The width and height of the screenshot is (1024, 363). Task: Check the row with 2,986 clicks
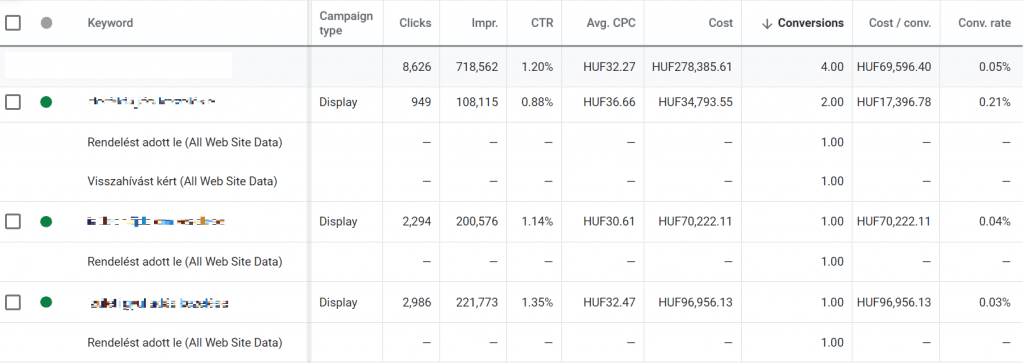tap(13, 302)
